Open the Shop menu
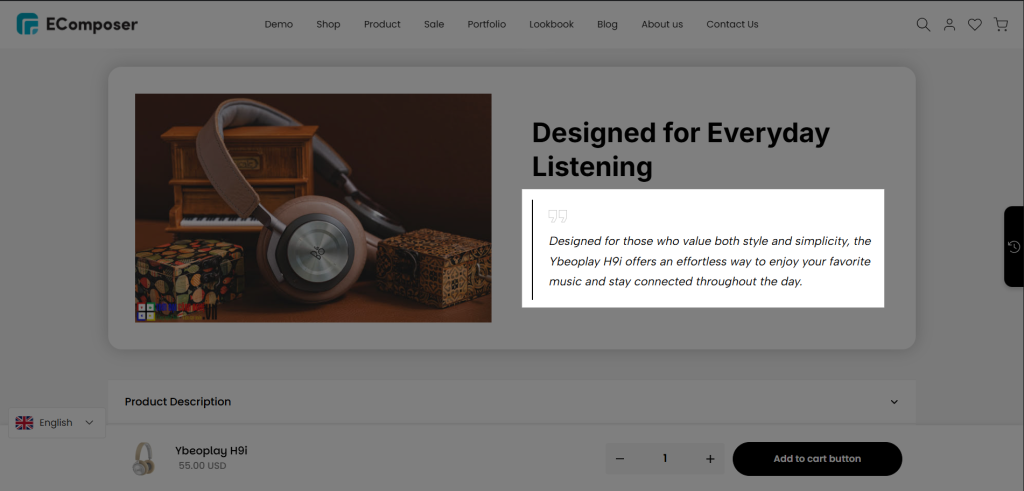Image resolution: width=1024 pixels, height=491 pixels. coord(328,24)
